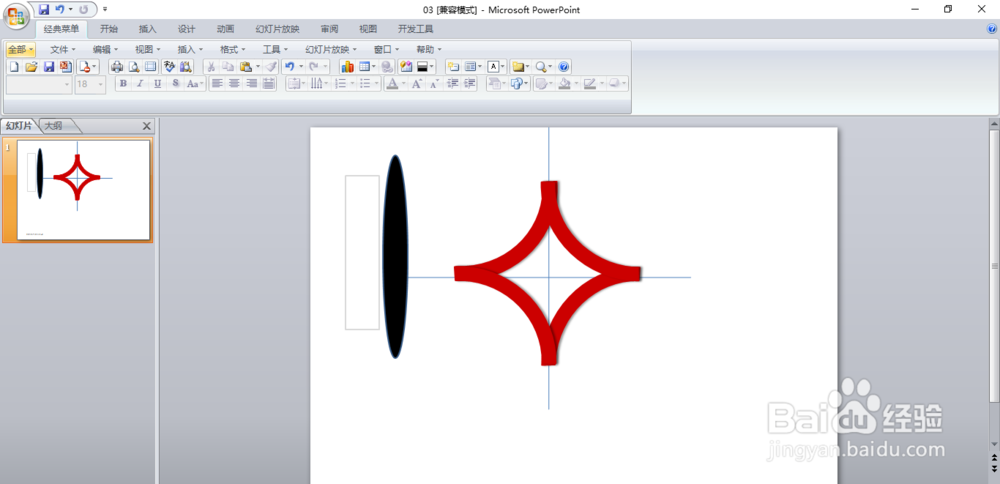Click the increase indent icon

(x=470, y=84)
